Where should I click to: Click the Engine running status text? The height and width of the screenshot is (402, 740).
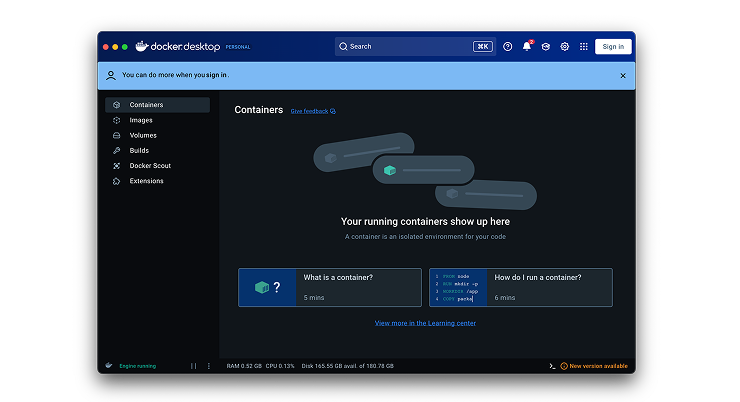pos(137,366)
